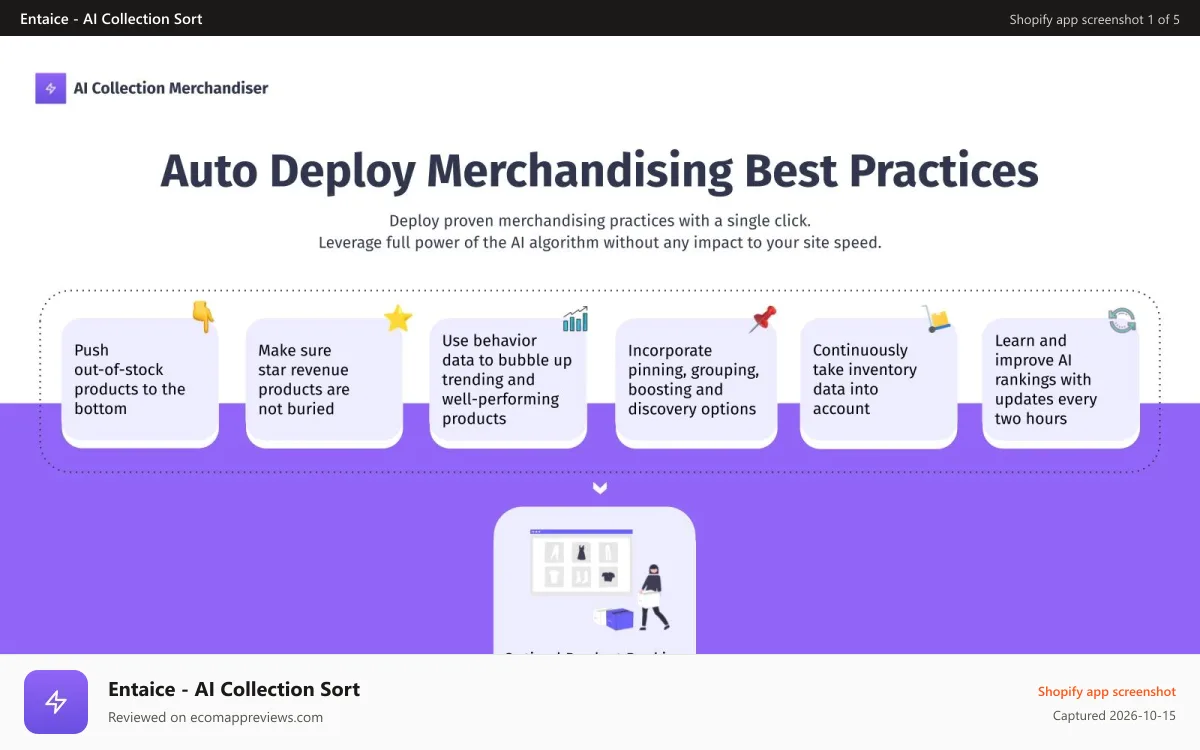
Task: Click the pointing-down hand emoji icon
Action: click(x=203, y=317)
